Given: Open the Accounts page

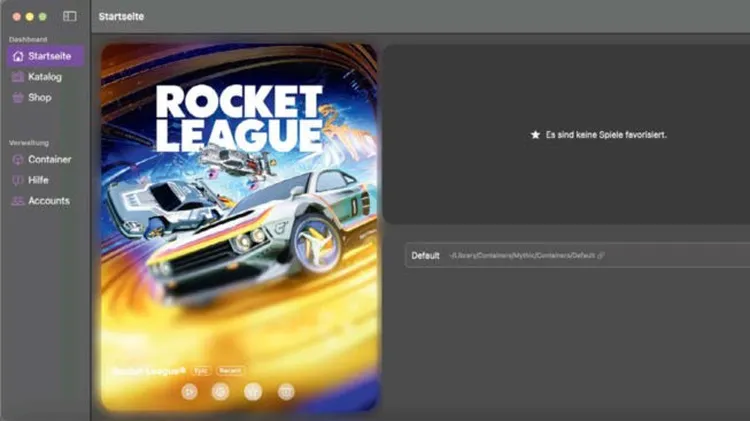Looking at the screenshot, I should pos(45,201).
